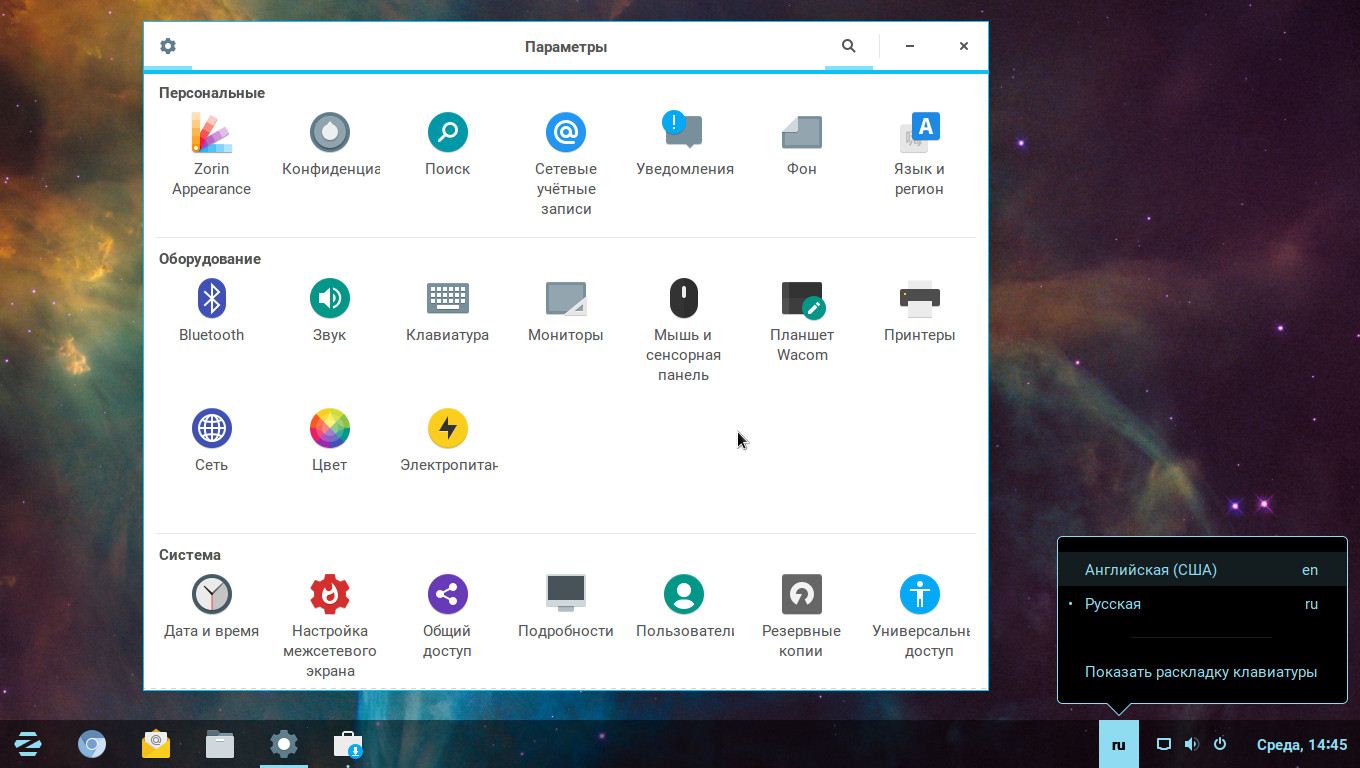Click the clock showing Среда, 14:45

1301,745
